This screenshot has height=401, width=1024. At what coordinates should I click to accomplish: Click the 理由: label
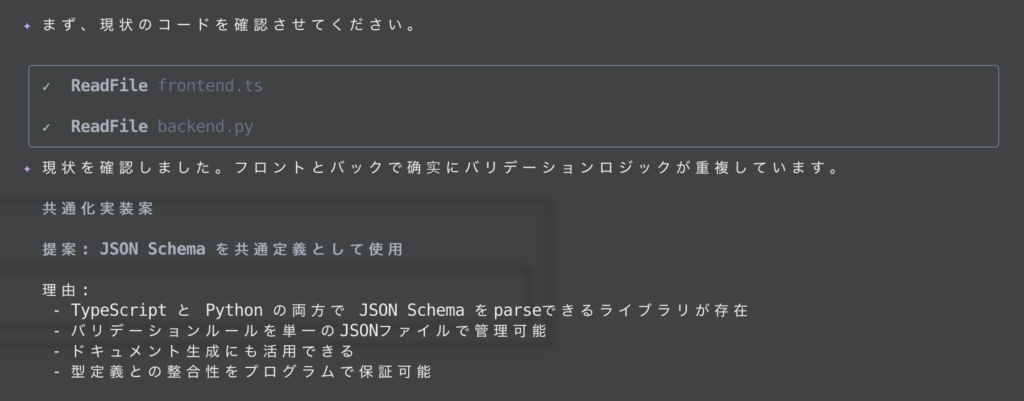click(66, 290)
